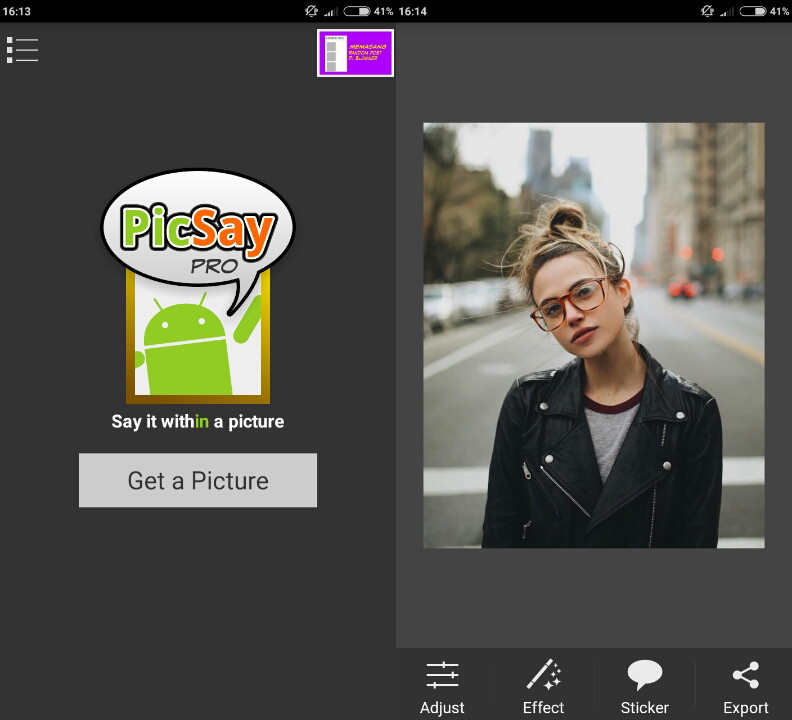Open the Sticker speech bubble tool

pyautogui.click(x=645, y=687)
